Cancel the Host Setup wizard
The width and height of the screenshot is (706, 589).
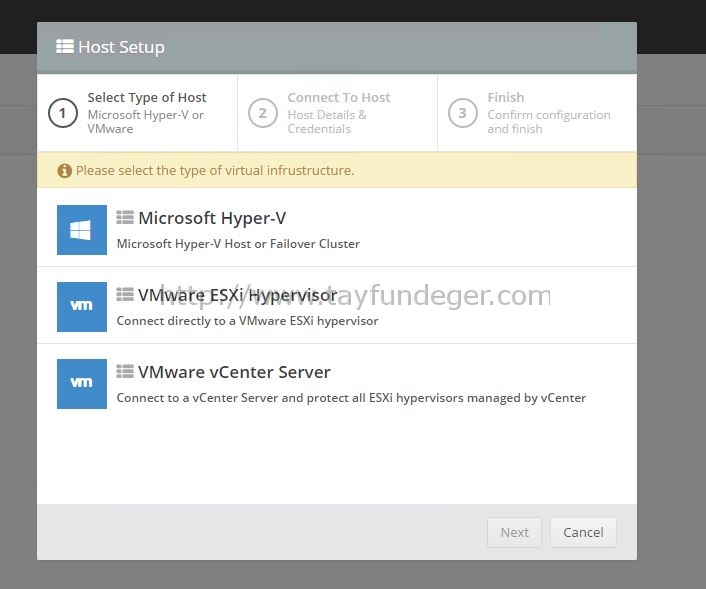pos(583,533)
